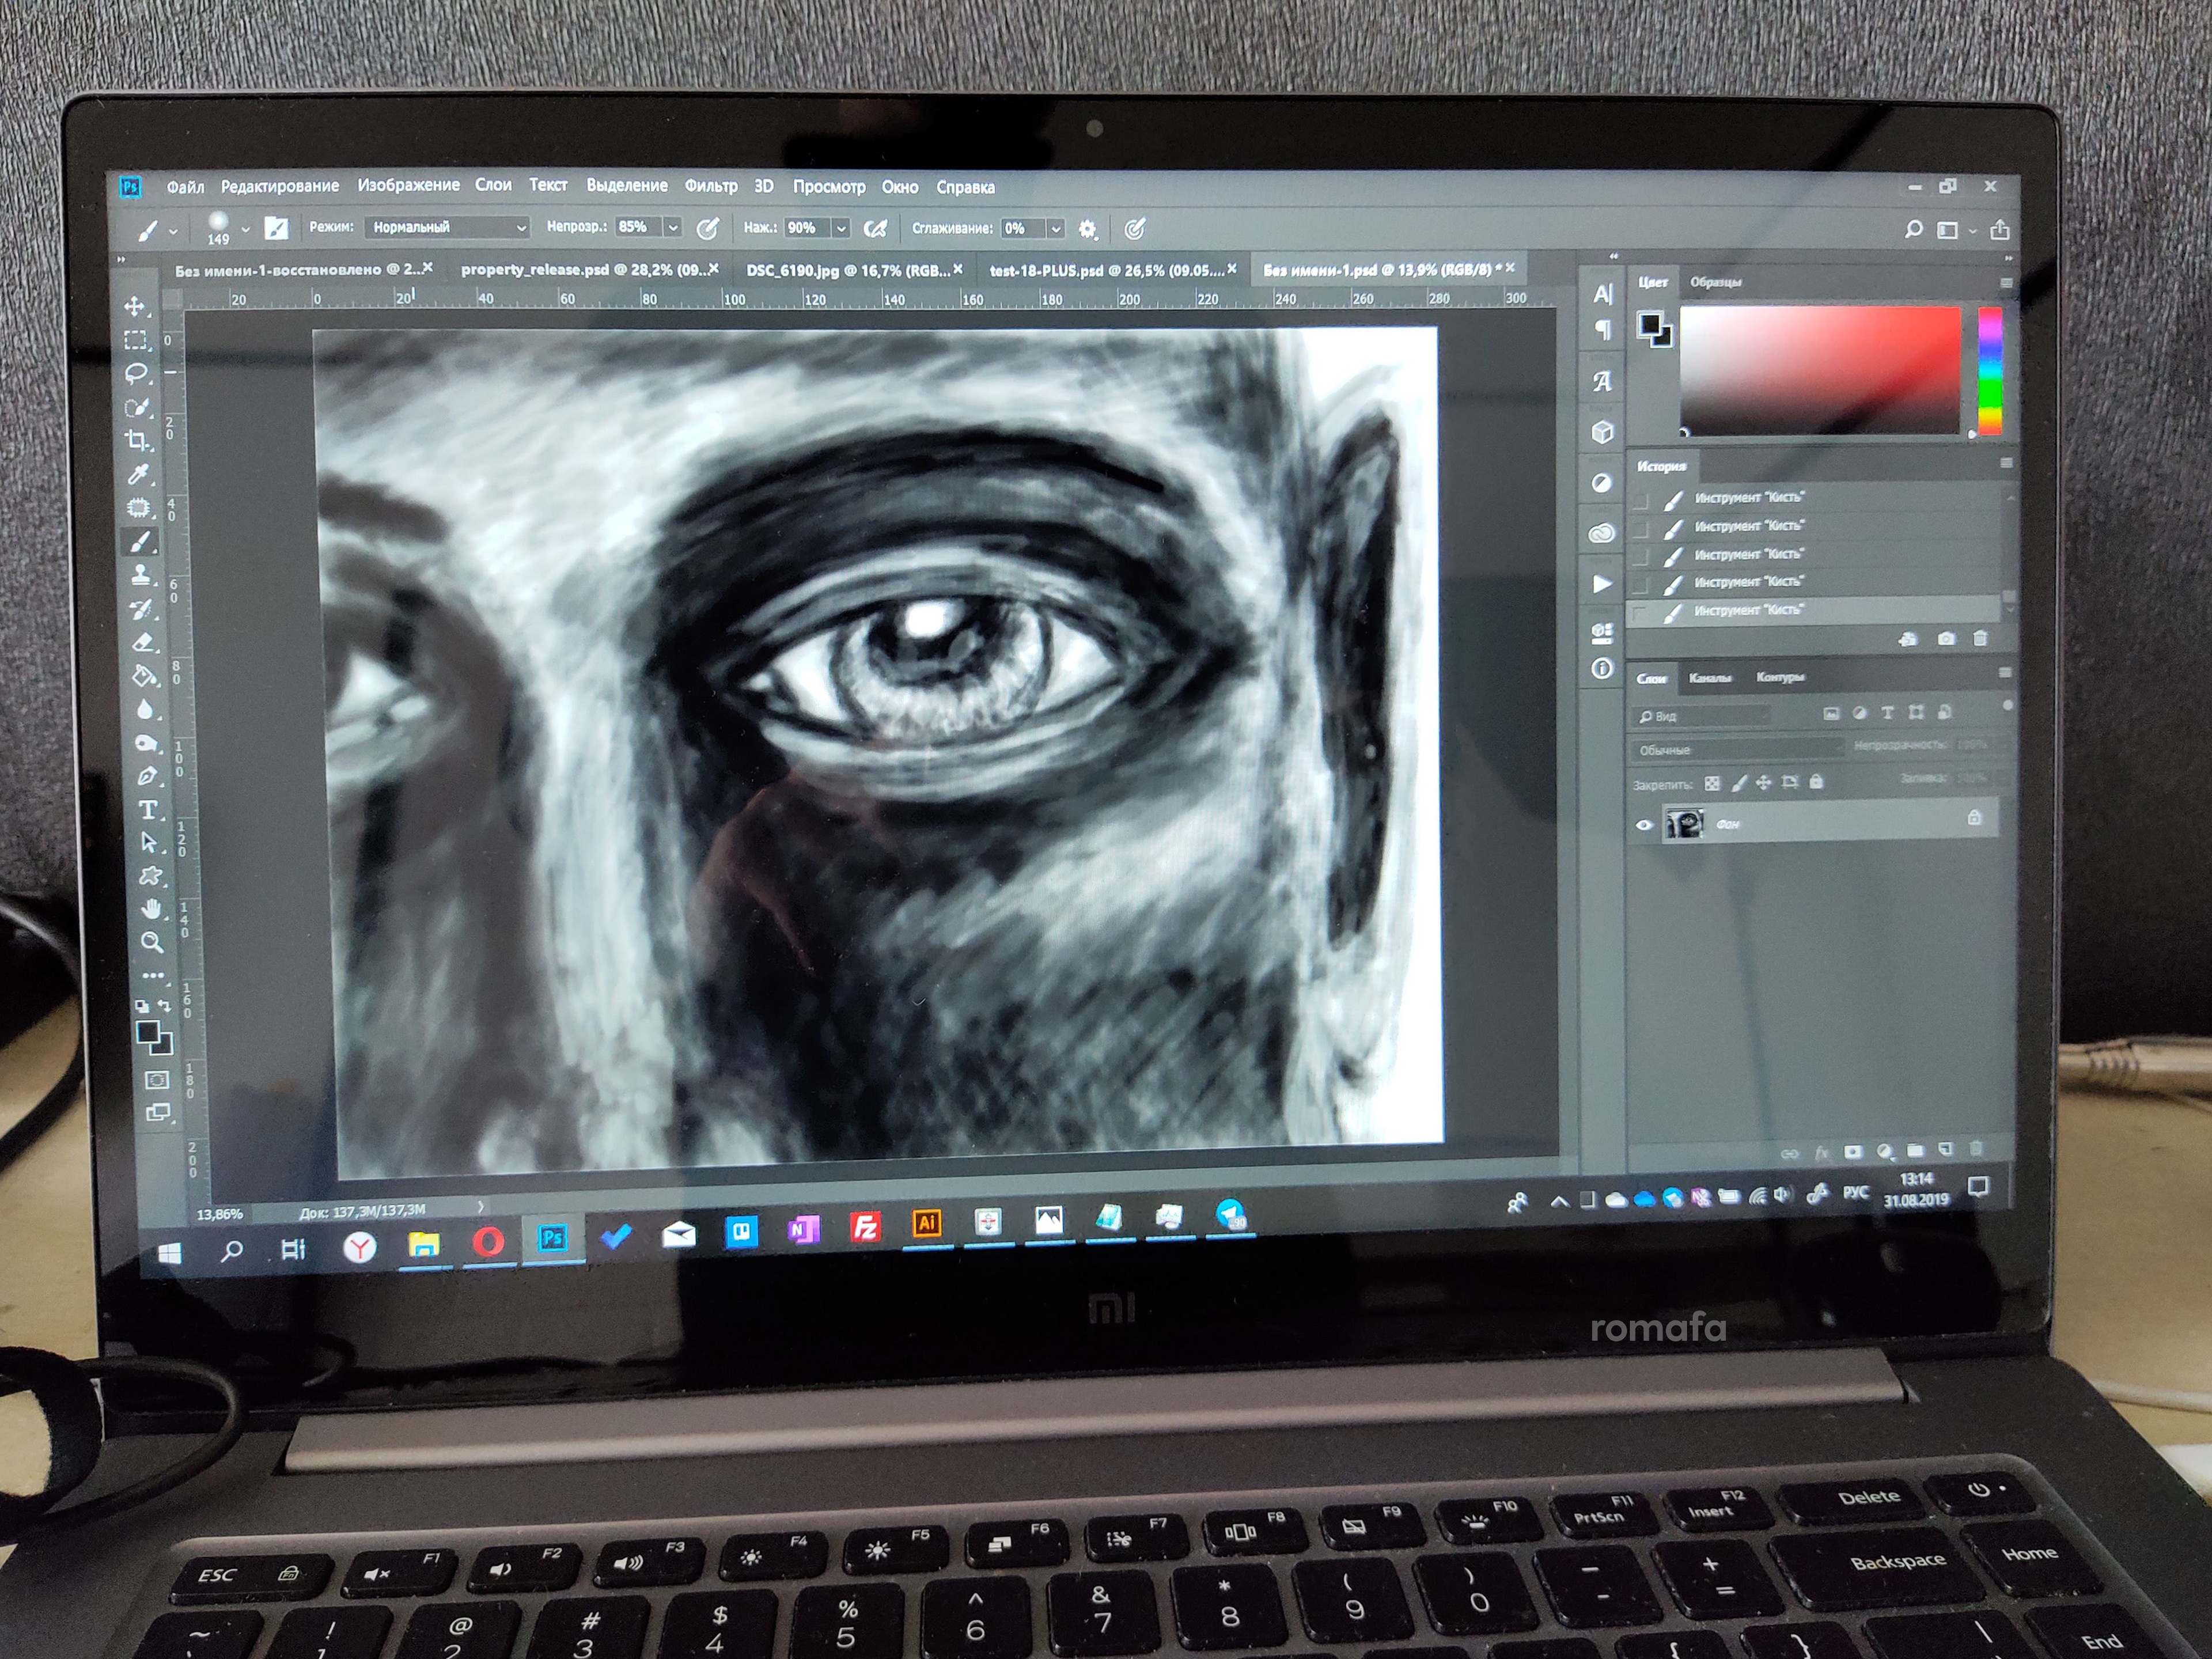Screen dimensions: 2212x1659
Task: Select the Custom Shape tool
Action: point(150,876)
